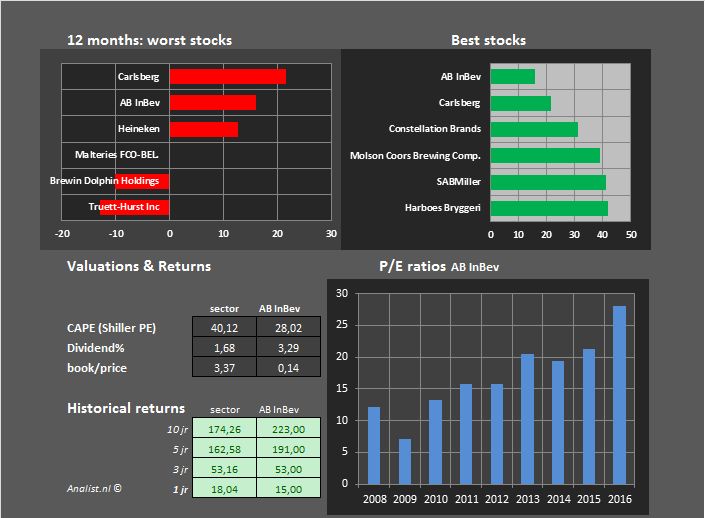Click AB InBev dividend cell 3,29
The height and width of the screenshot is (518, 705).
pos(288,348)
